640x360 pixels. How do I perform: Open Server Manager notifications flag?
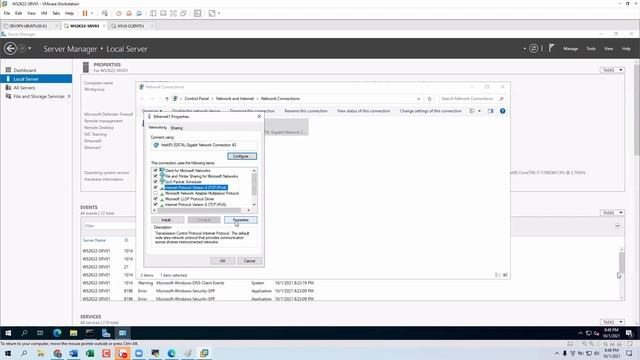pyautogui.click(x=551, y=48)
